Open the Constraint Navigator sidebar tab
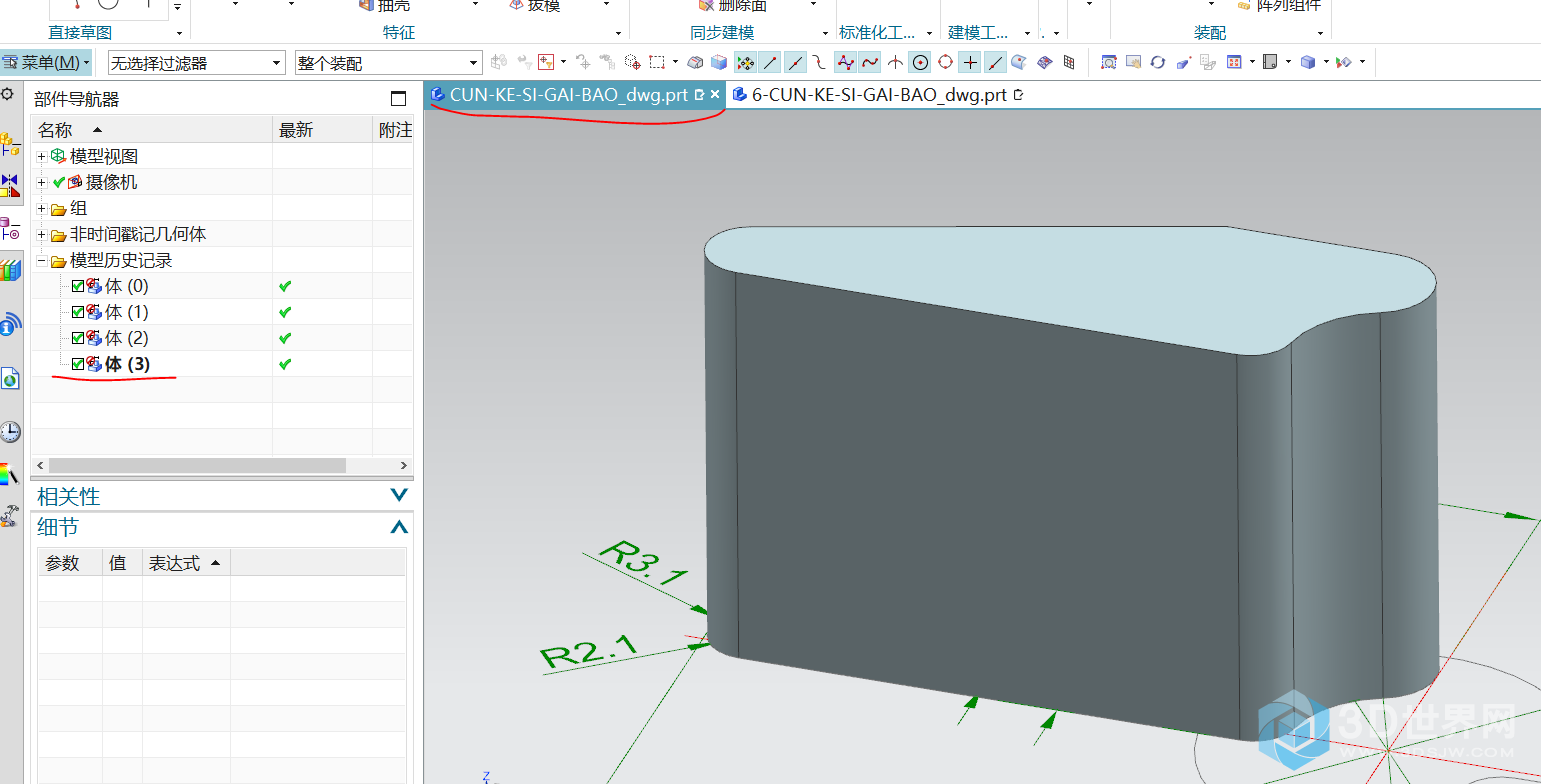The width and height of the screenshot is (1541, 784). 10,186
